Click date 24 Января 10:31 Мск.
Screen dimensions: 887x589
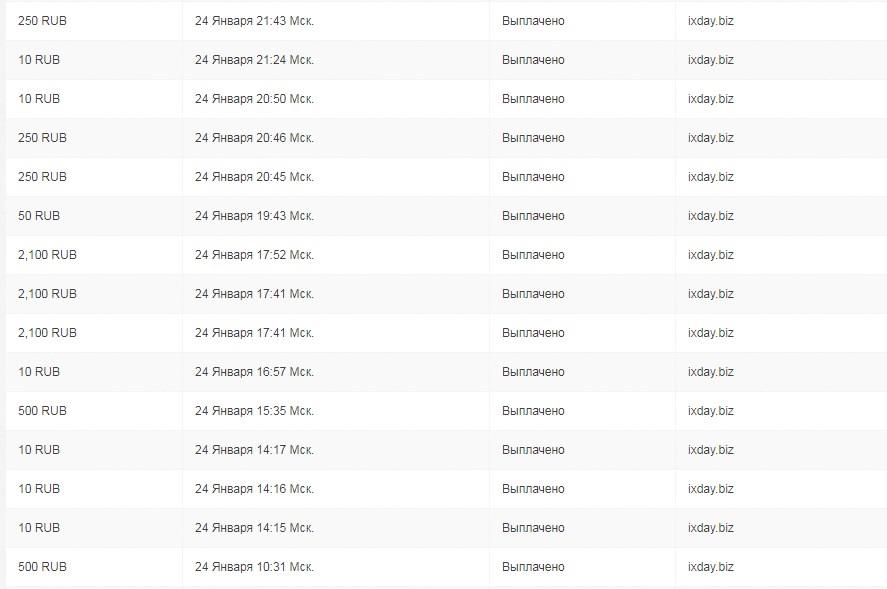point(254,567)
